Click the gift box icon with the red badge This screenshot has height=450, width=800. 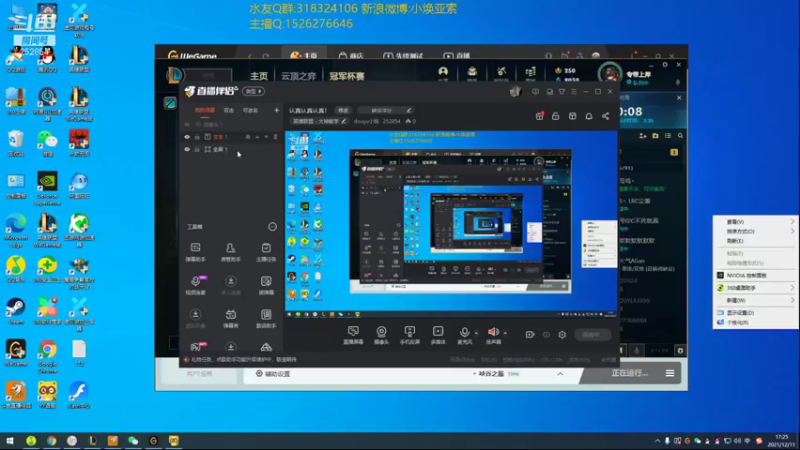(x=539, y=116)
